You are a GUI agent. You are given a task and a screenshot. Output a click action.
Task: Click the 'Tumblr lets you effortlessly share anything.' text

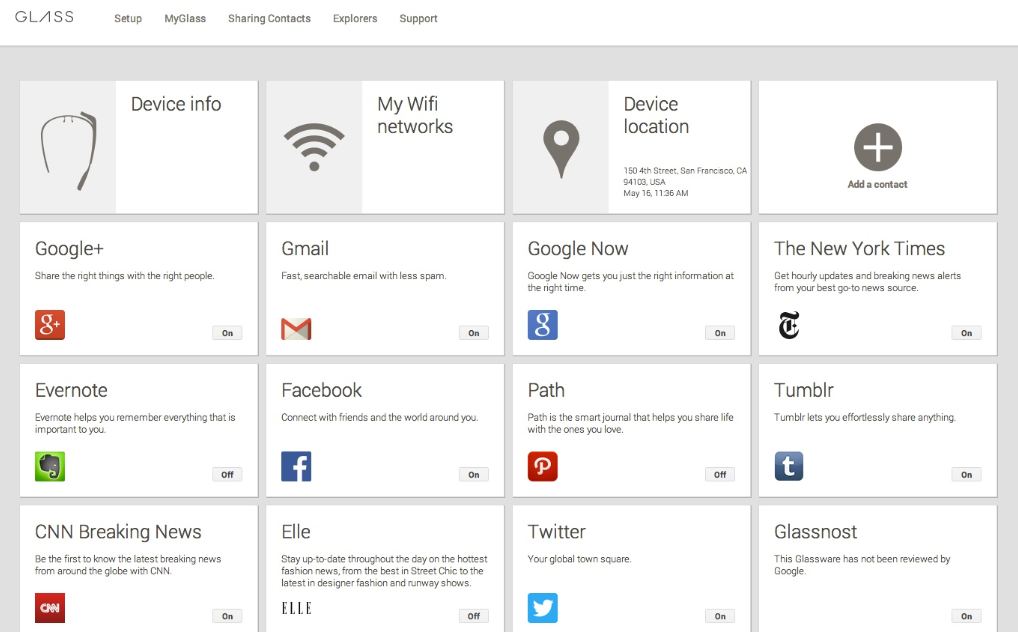click(x=865, y=417)
